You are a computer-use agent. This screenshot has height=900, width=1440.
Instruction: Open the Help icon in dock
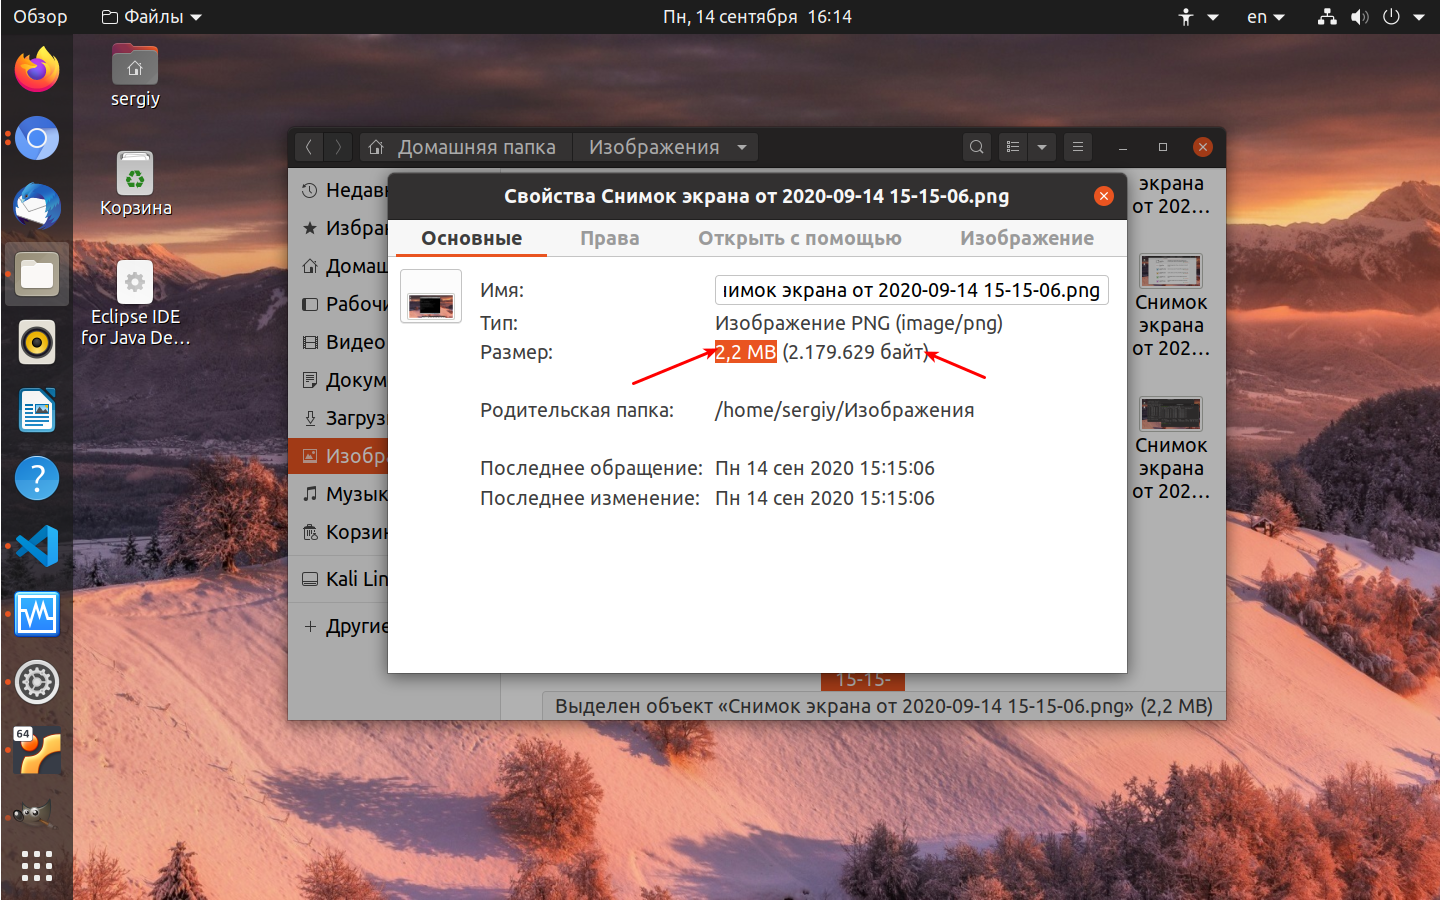pos(37,478)
